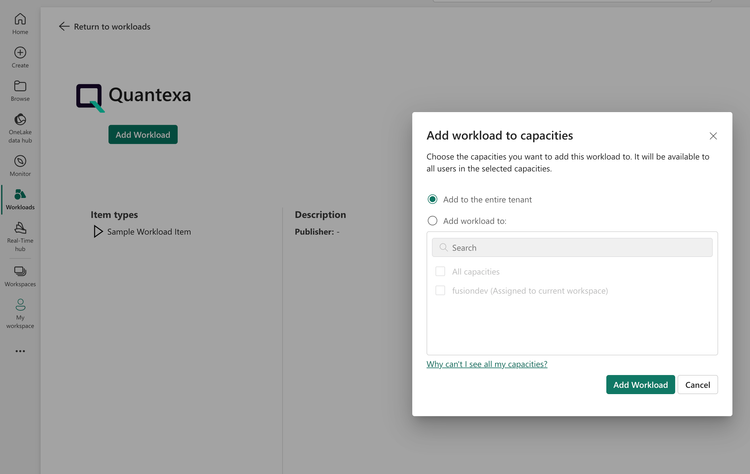
Task: Select 'Add to the entire tenant' radio
Action: click(x=433, y=199)
